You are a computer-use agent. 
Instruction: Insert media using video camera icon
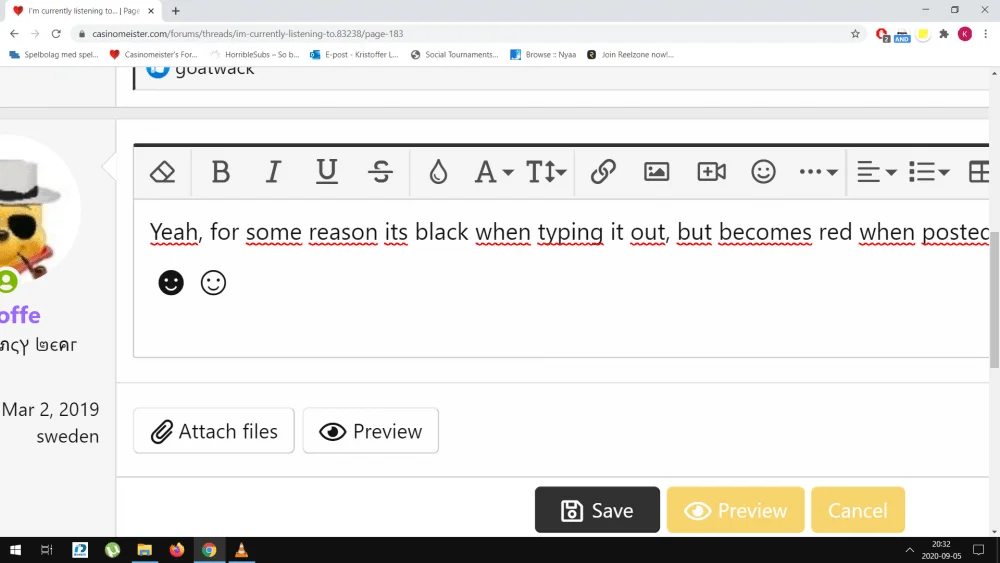coord(711,172)
